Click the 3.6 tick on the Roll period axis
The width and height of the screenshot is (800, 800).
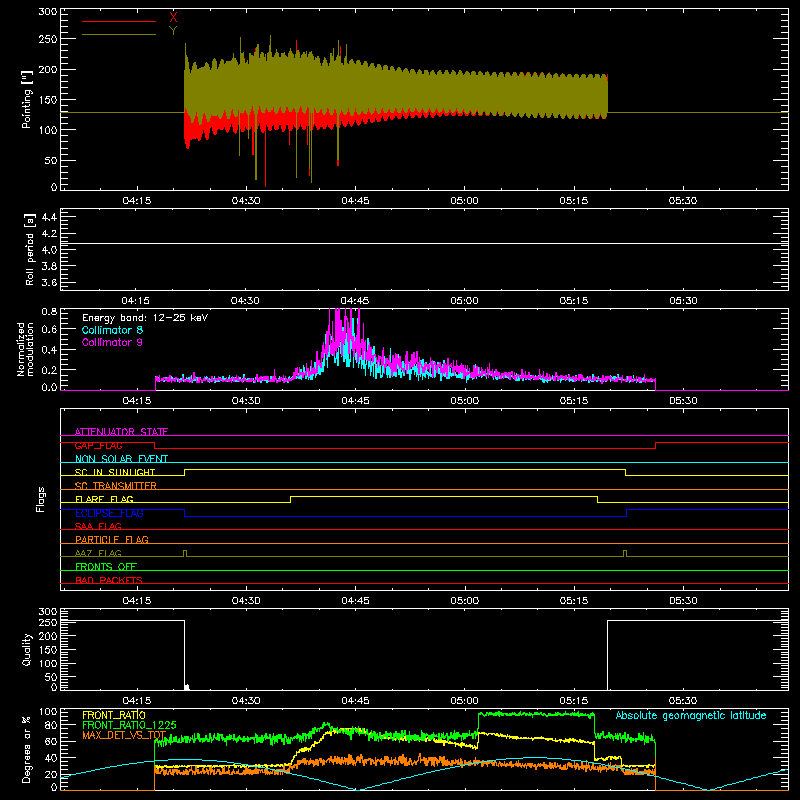(49, 282)
